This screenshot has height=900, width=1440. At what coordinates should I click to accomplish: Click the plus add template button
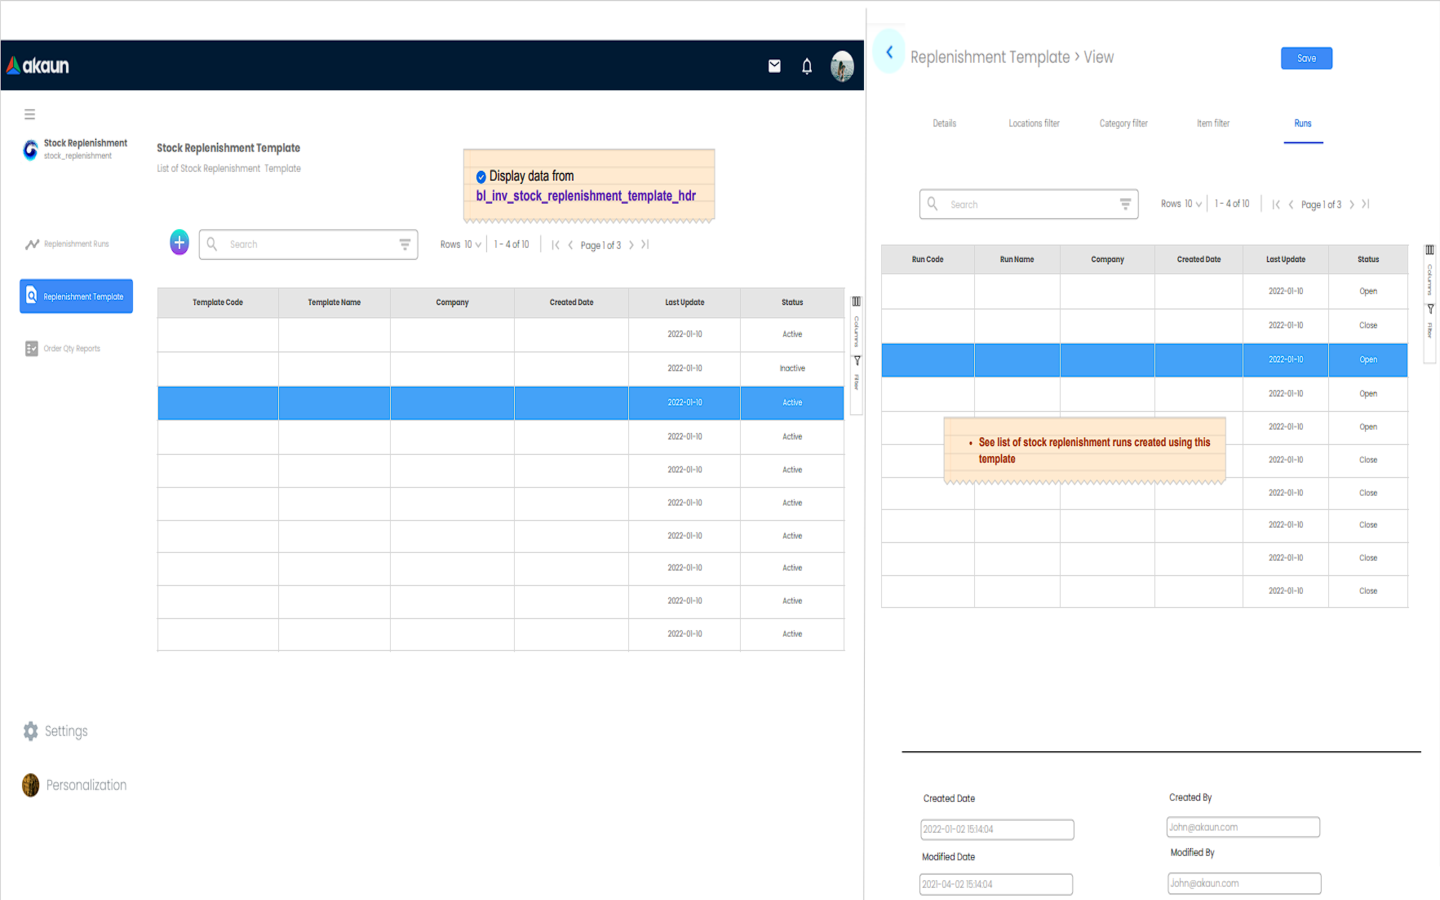179,242
